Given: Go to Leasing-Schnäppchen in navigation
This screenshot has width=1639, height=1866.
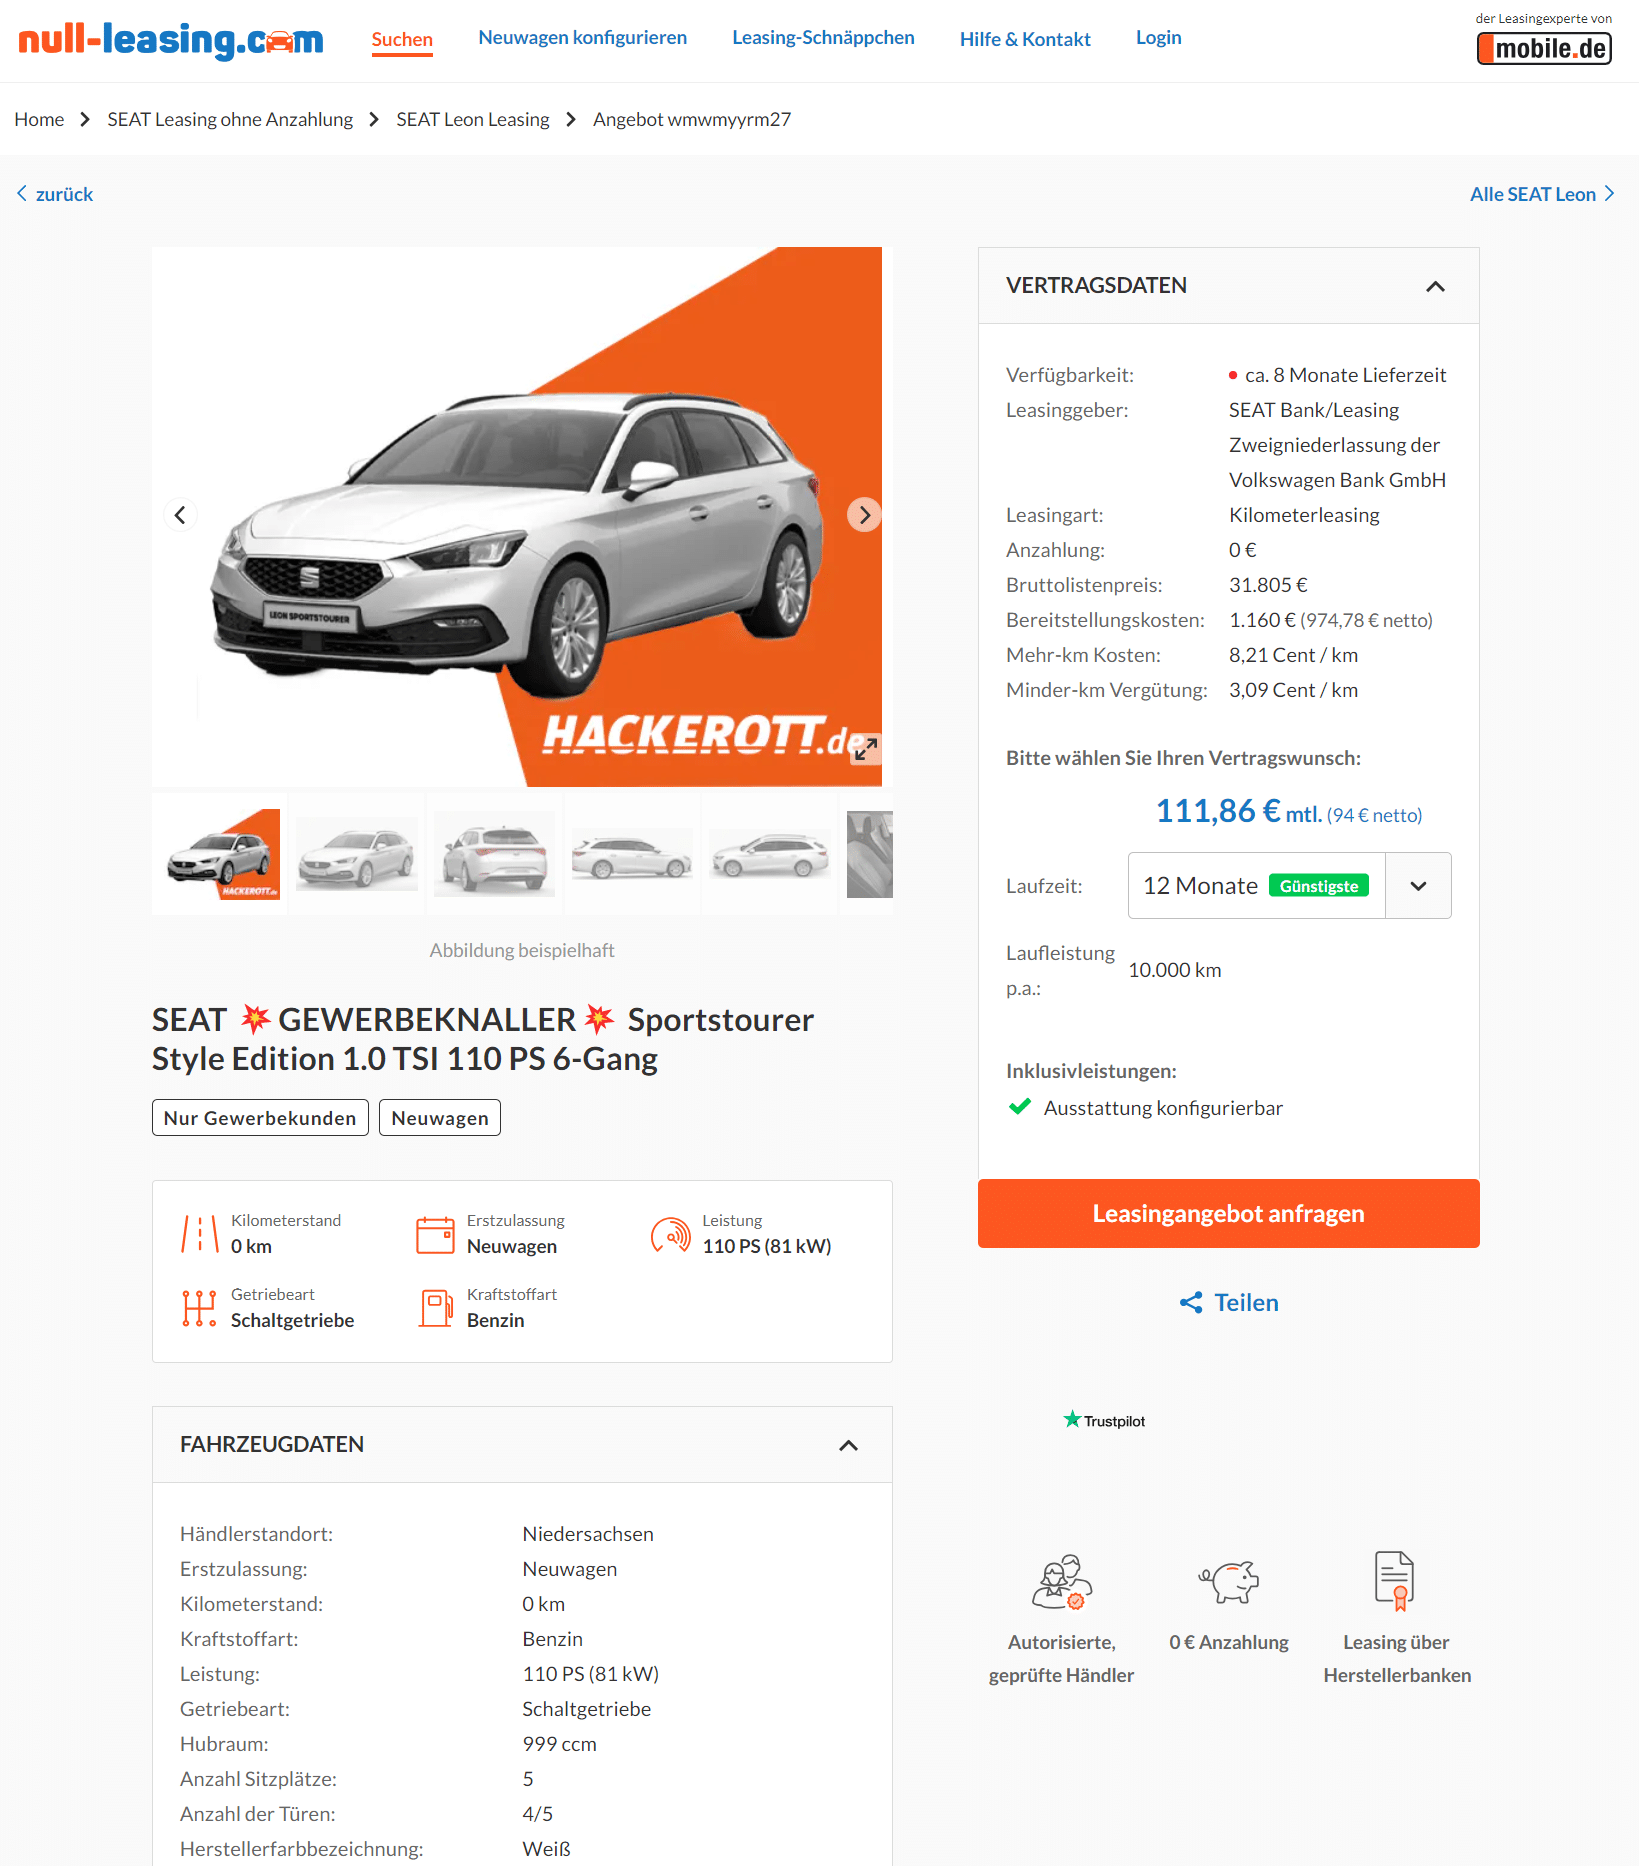Looking at the screenshot, I should click(x=823, y=38).
